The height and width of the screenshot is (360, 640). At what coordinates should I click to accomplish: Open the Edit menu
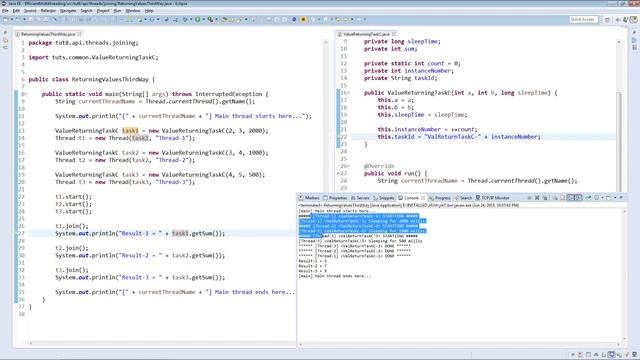pyautogui.click(x=16, y=11)
